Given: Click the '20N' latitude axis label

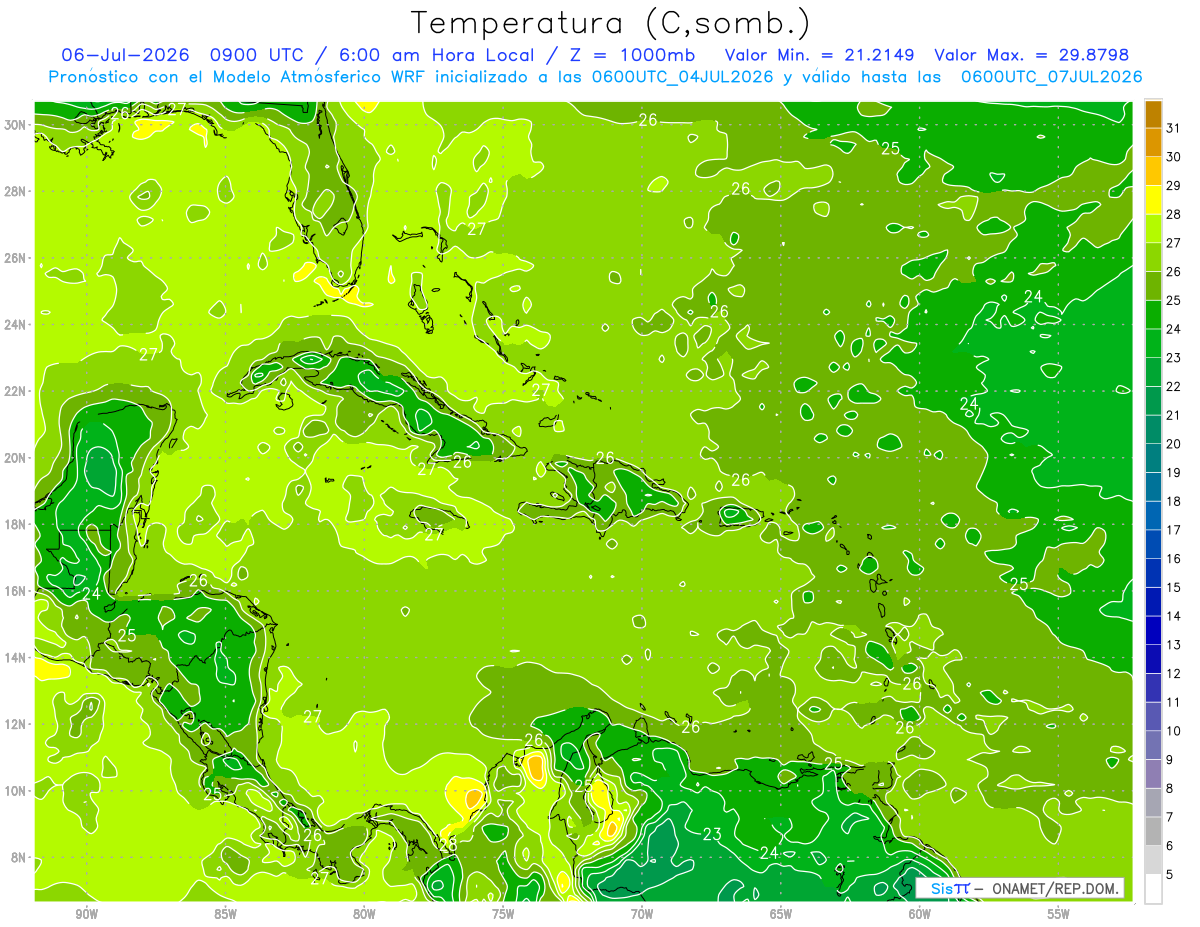Looking at the screenshot, I should (15, 458).
